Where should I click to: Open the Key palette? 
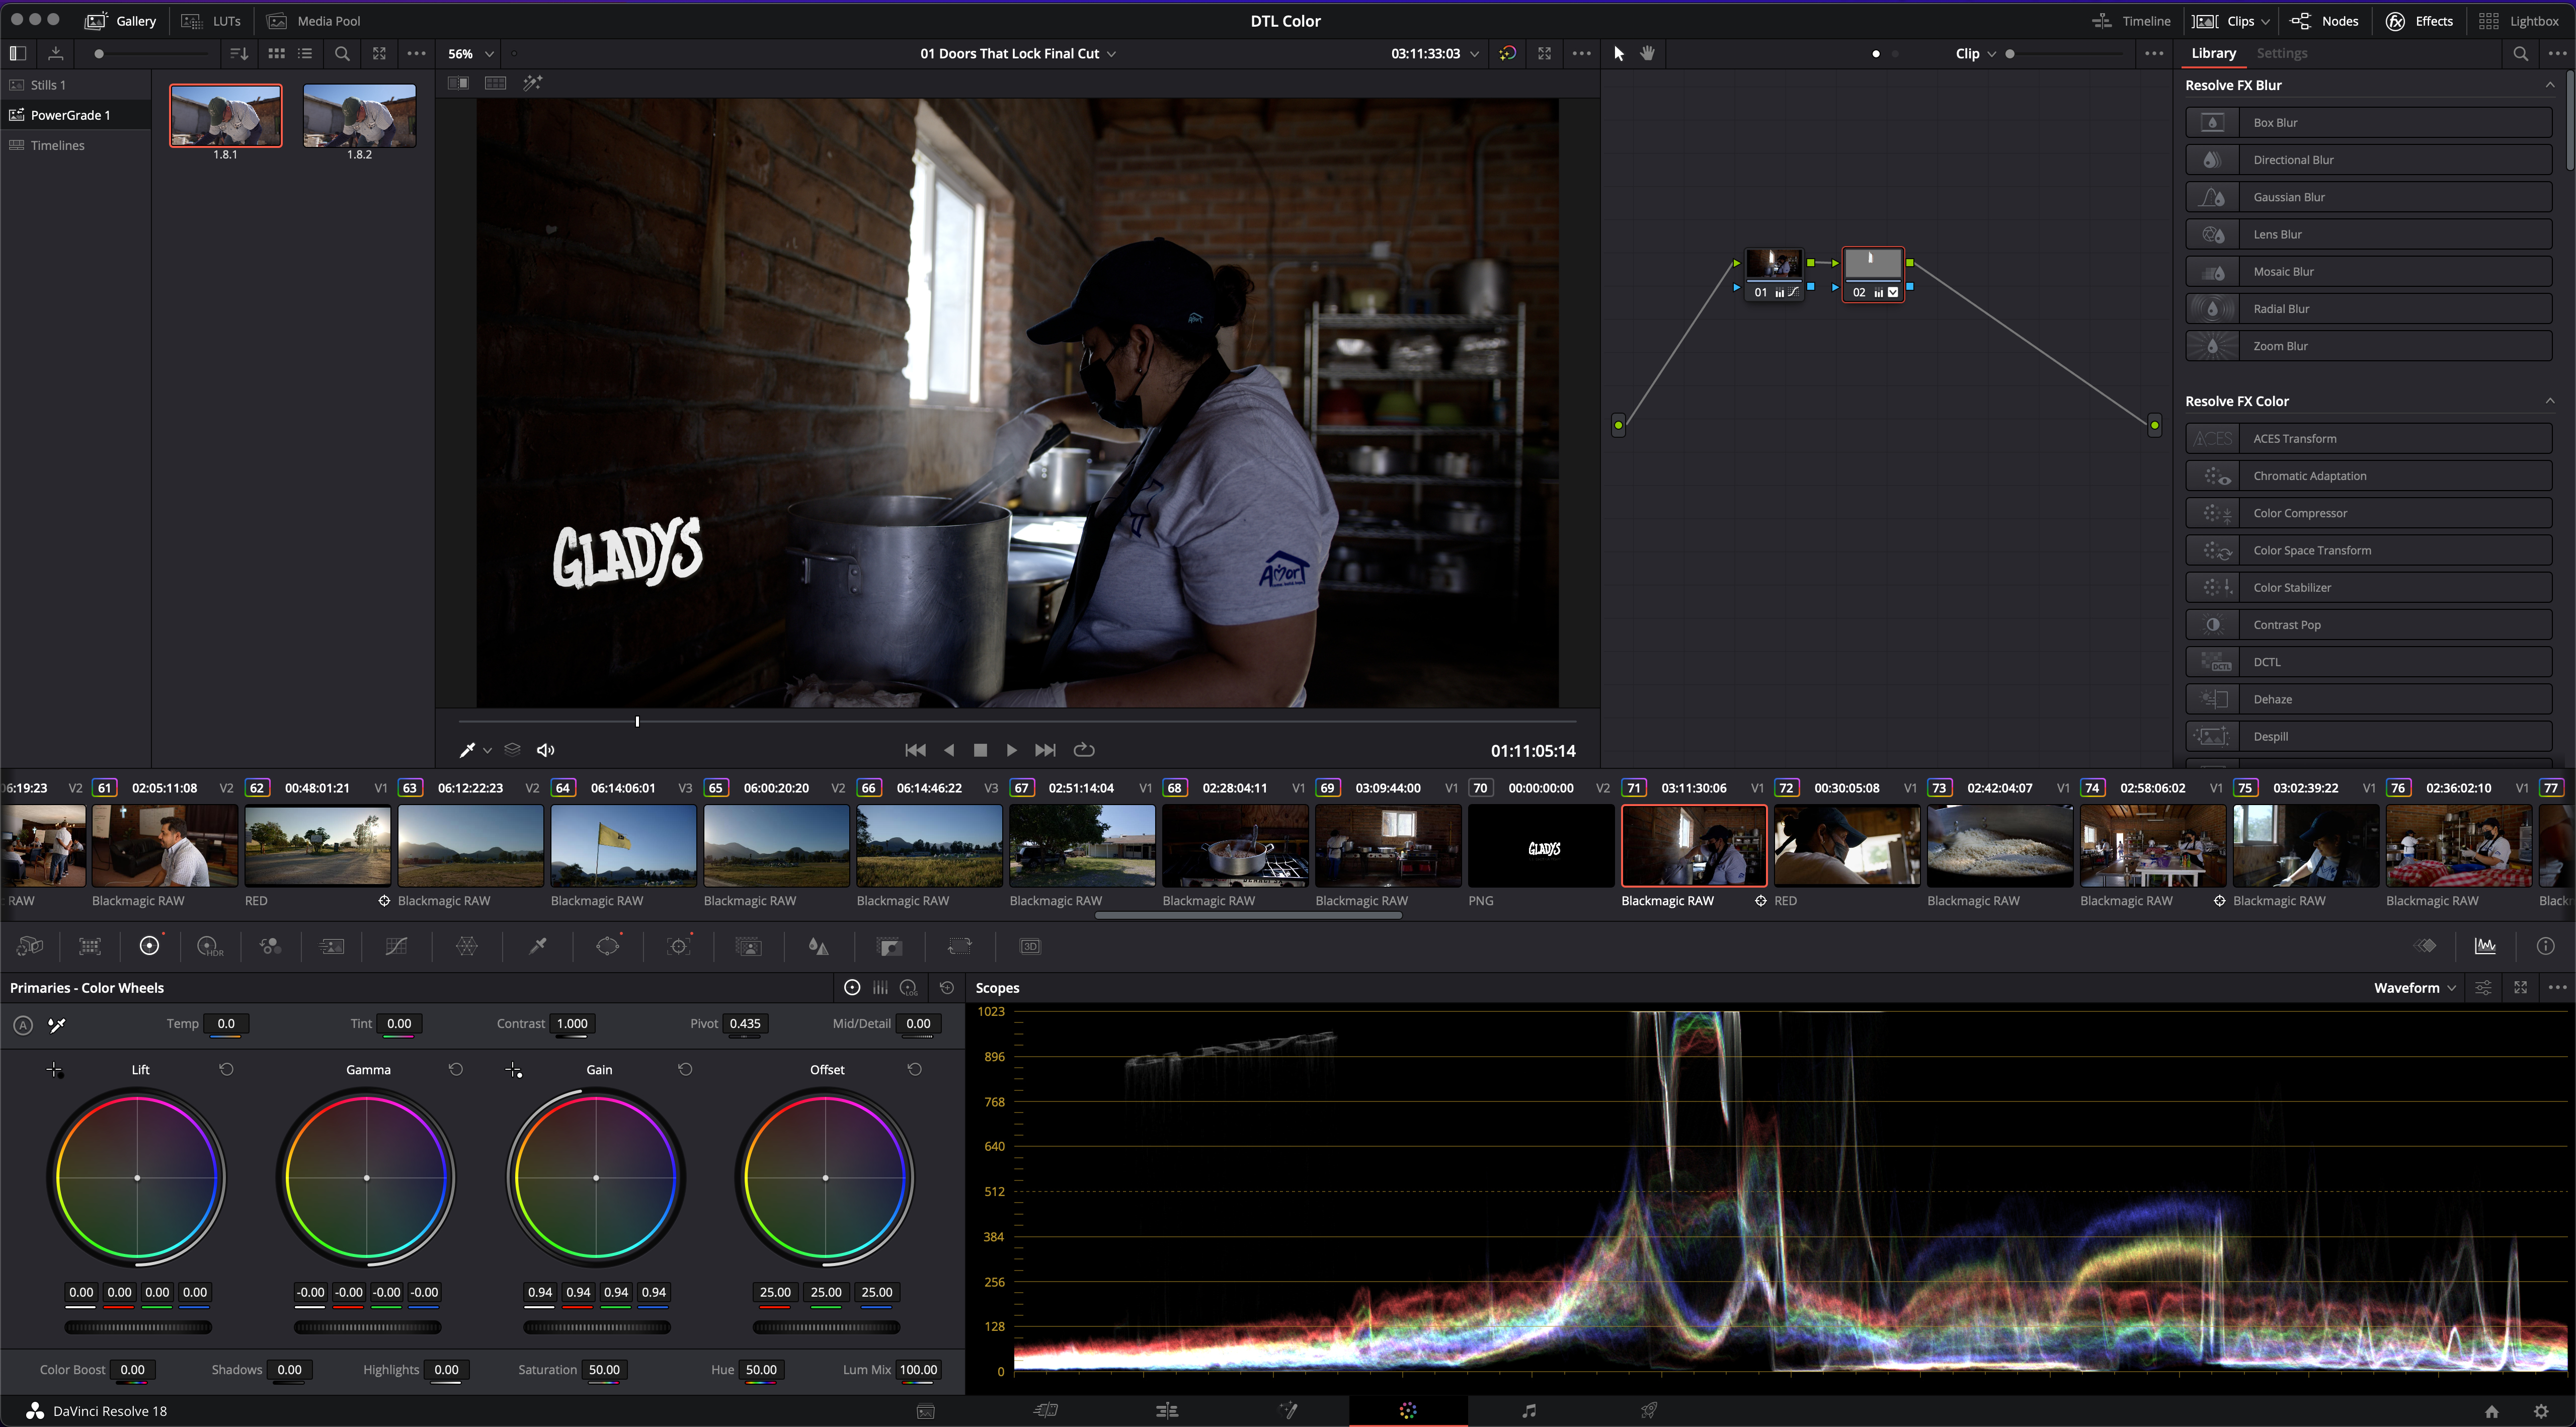click(890, 946)
